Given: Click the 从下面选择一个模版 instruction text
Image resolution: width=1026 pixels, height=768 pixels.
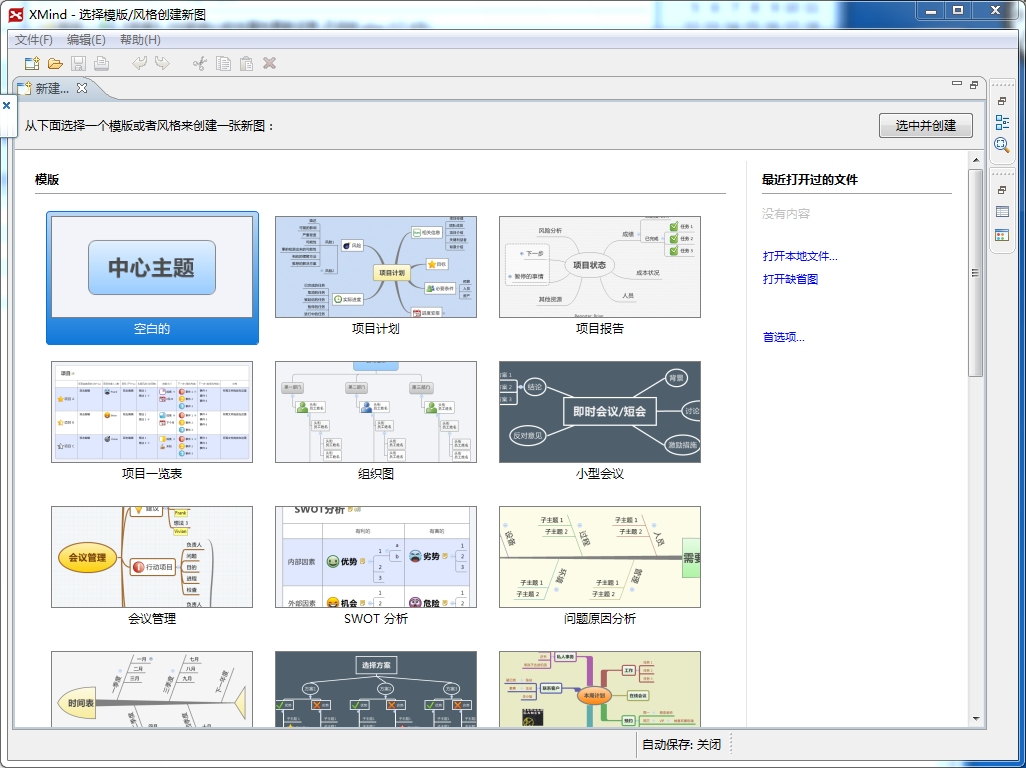Looking at the screenshot, I should click(149, 126).
